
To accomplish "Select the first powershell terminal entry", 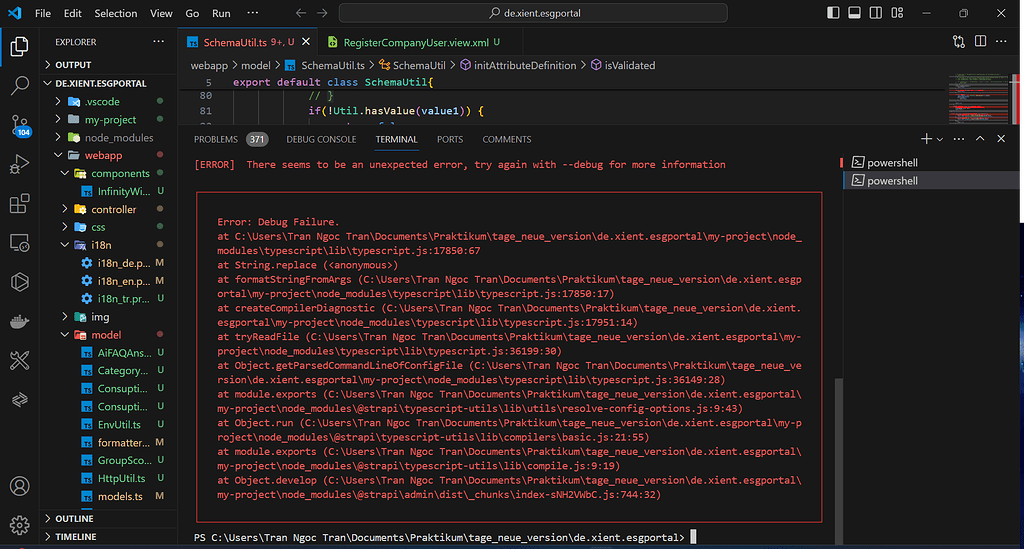I will pos(893,162).
